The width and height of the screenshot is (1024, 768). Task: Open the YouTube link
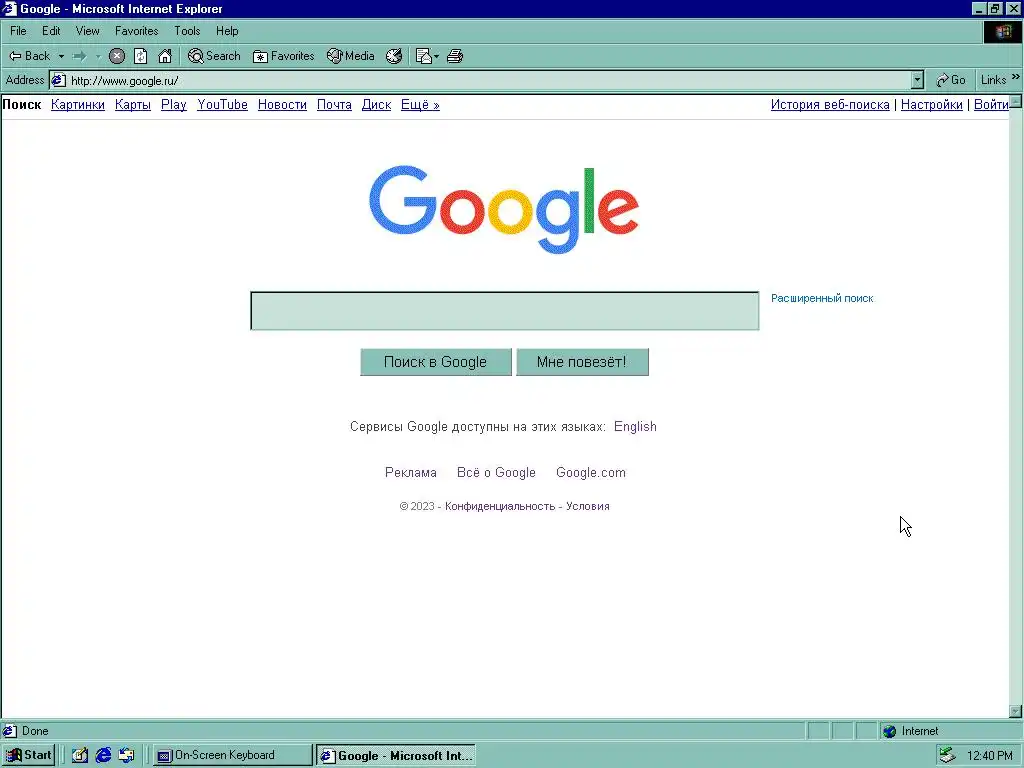tap(223, 104)
